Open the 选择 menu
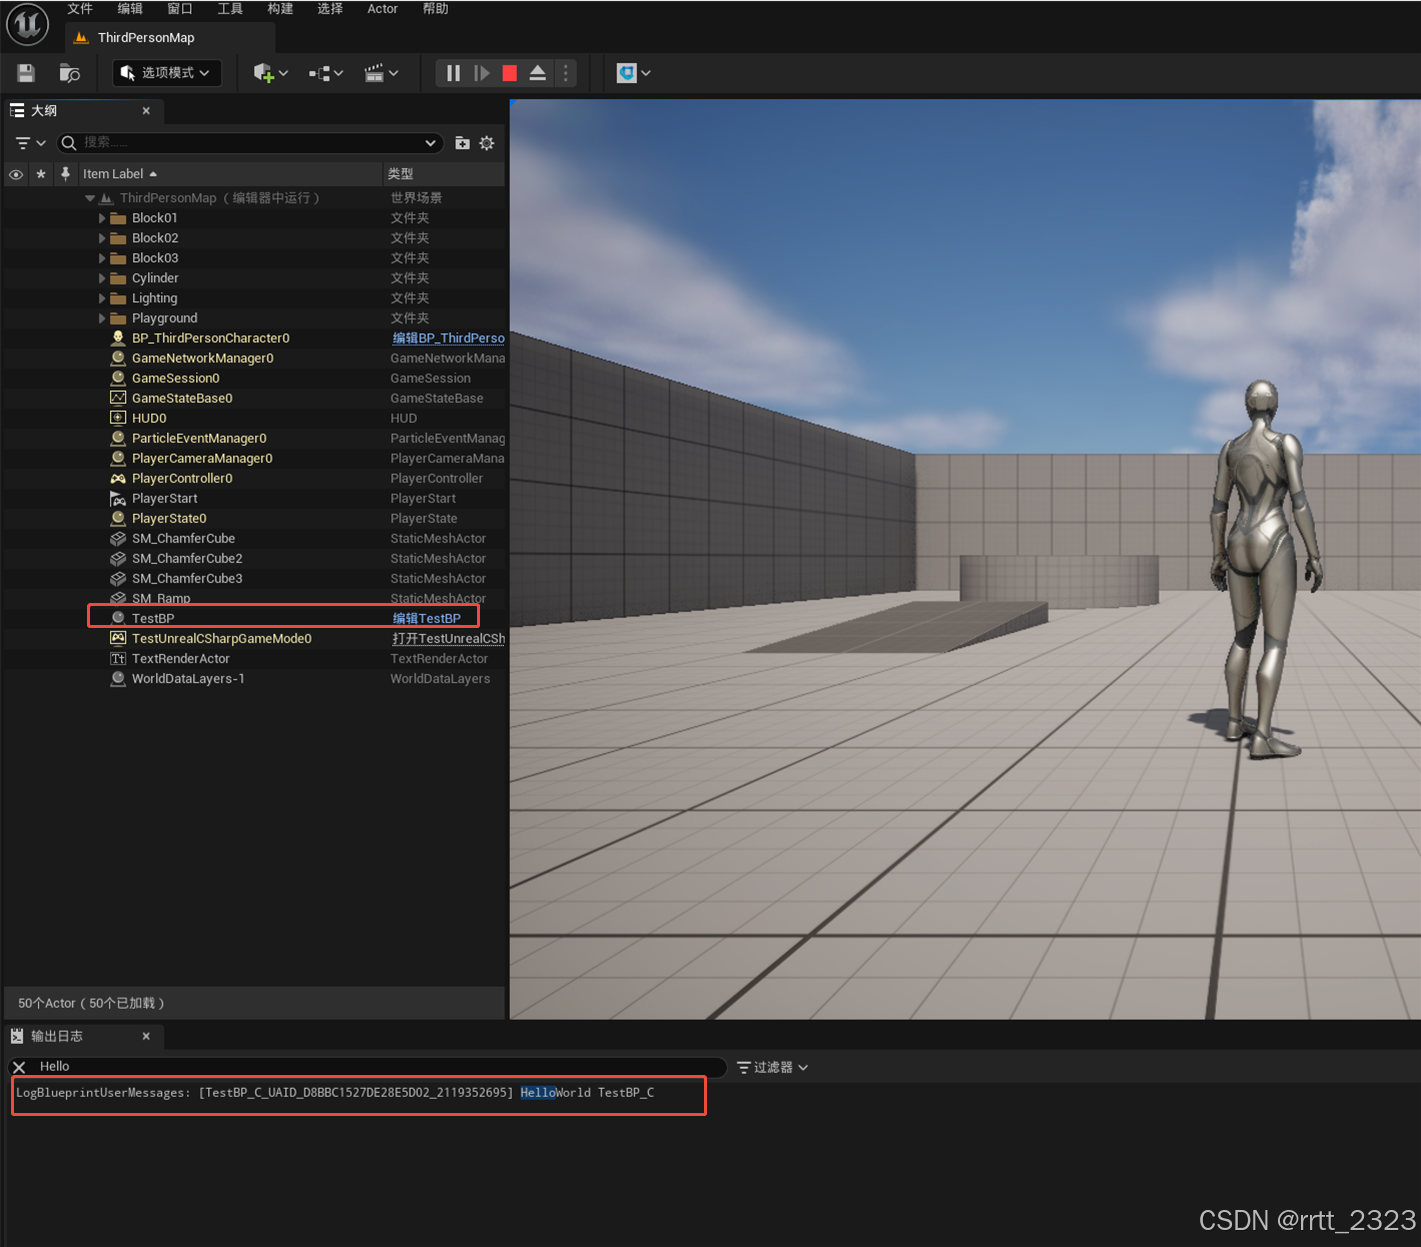This screenshot has height=1247, width=1421. click(x=330, y=9)
